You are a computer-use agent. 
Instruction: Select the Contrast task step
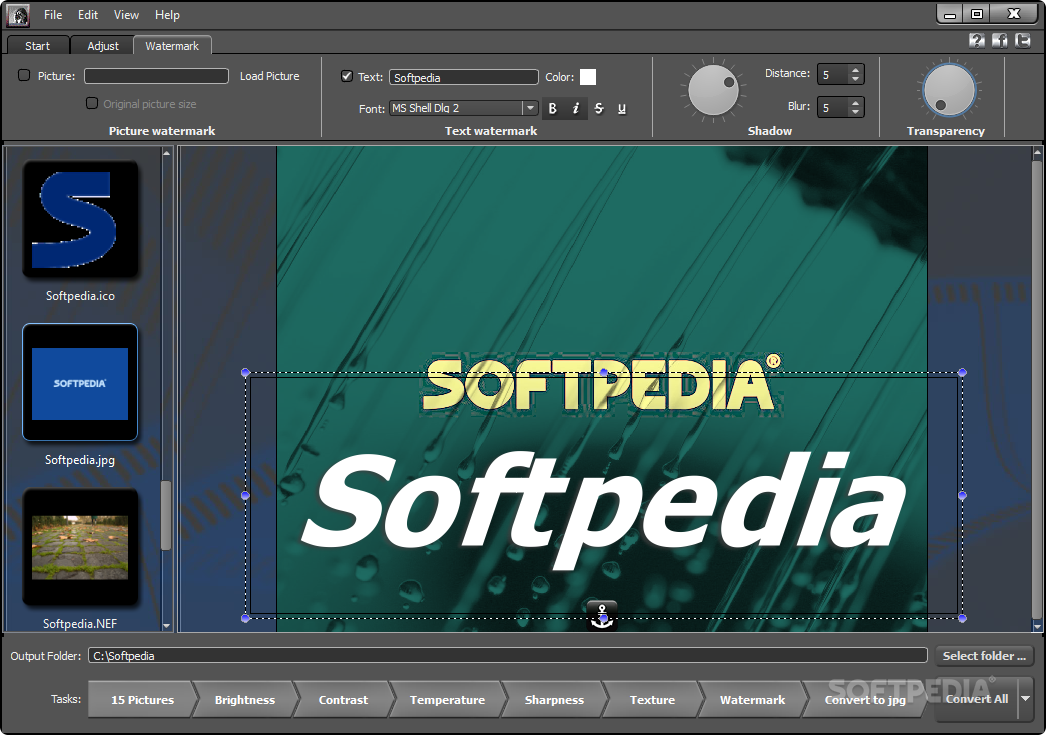343,700
